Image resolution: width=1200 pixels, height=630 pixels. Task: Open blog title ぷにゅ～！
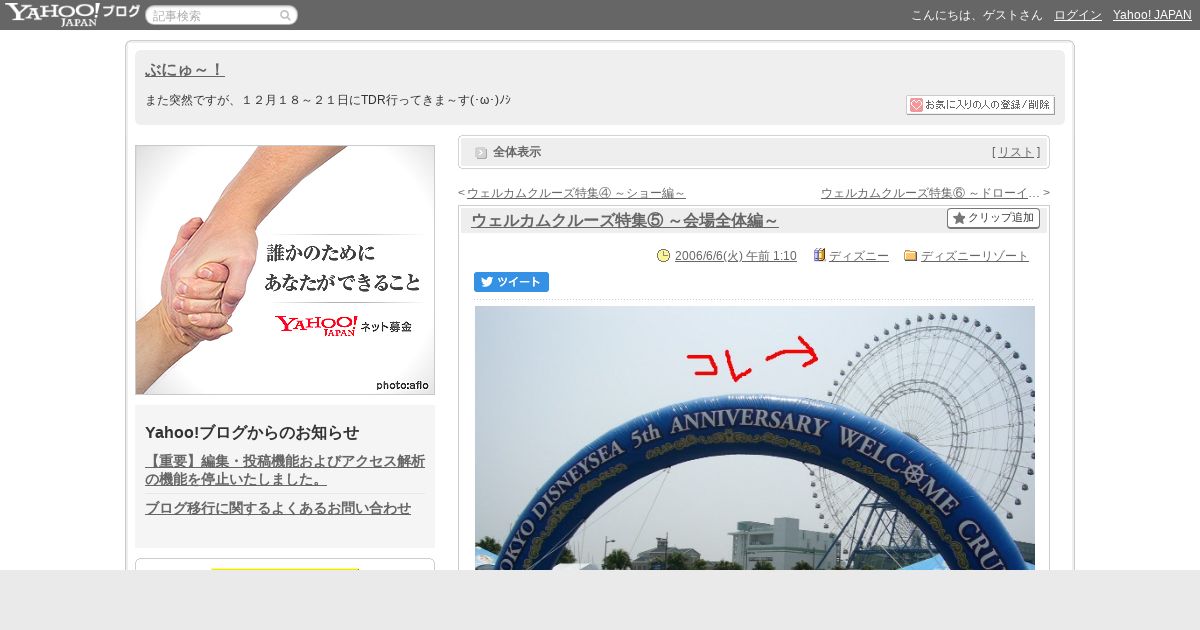tap(185, 69)
